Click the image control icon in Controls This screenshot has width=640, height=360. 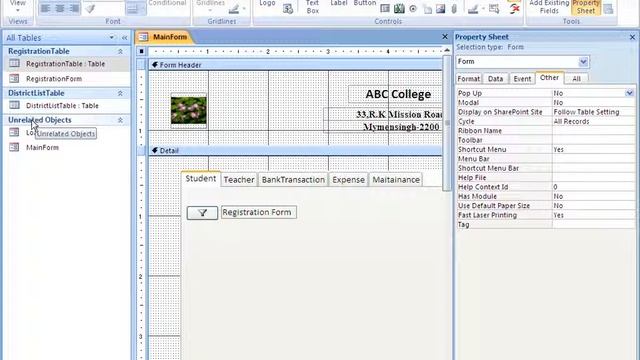441,8
